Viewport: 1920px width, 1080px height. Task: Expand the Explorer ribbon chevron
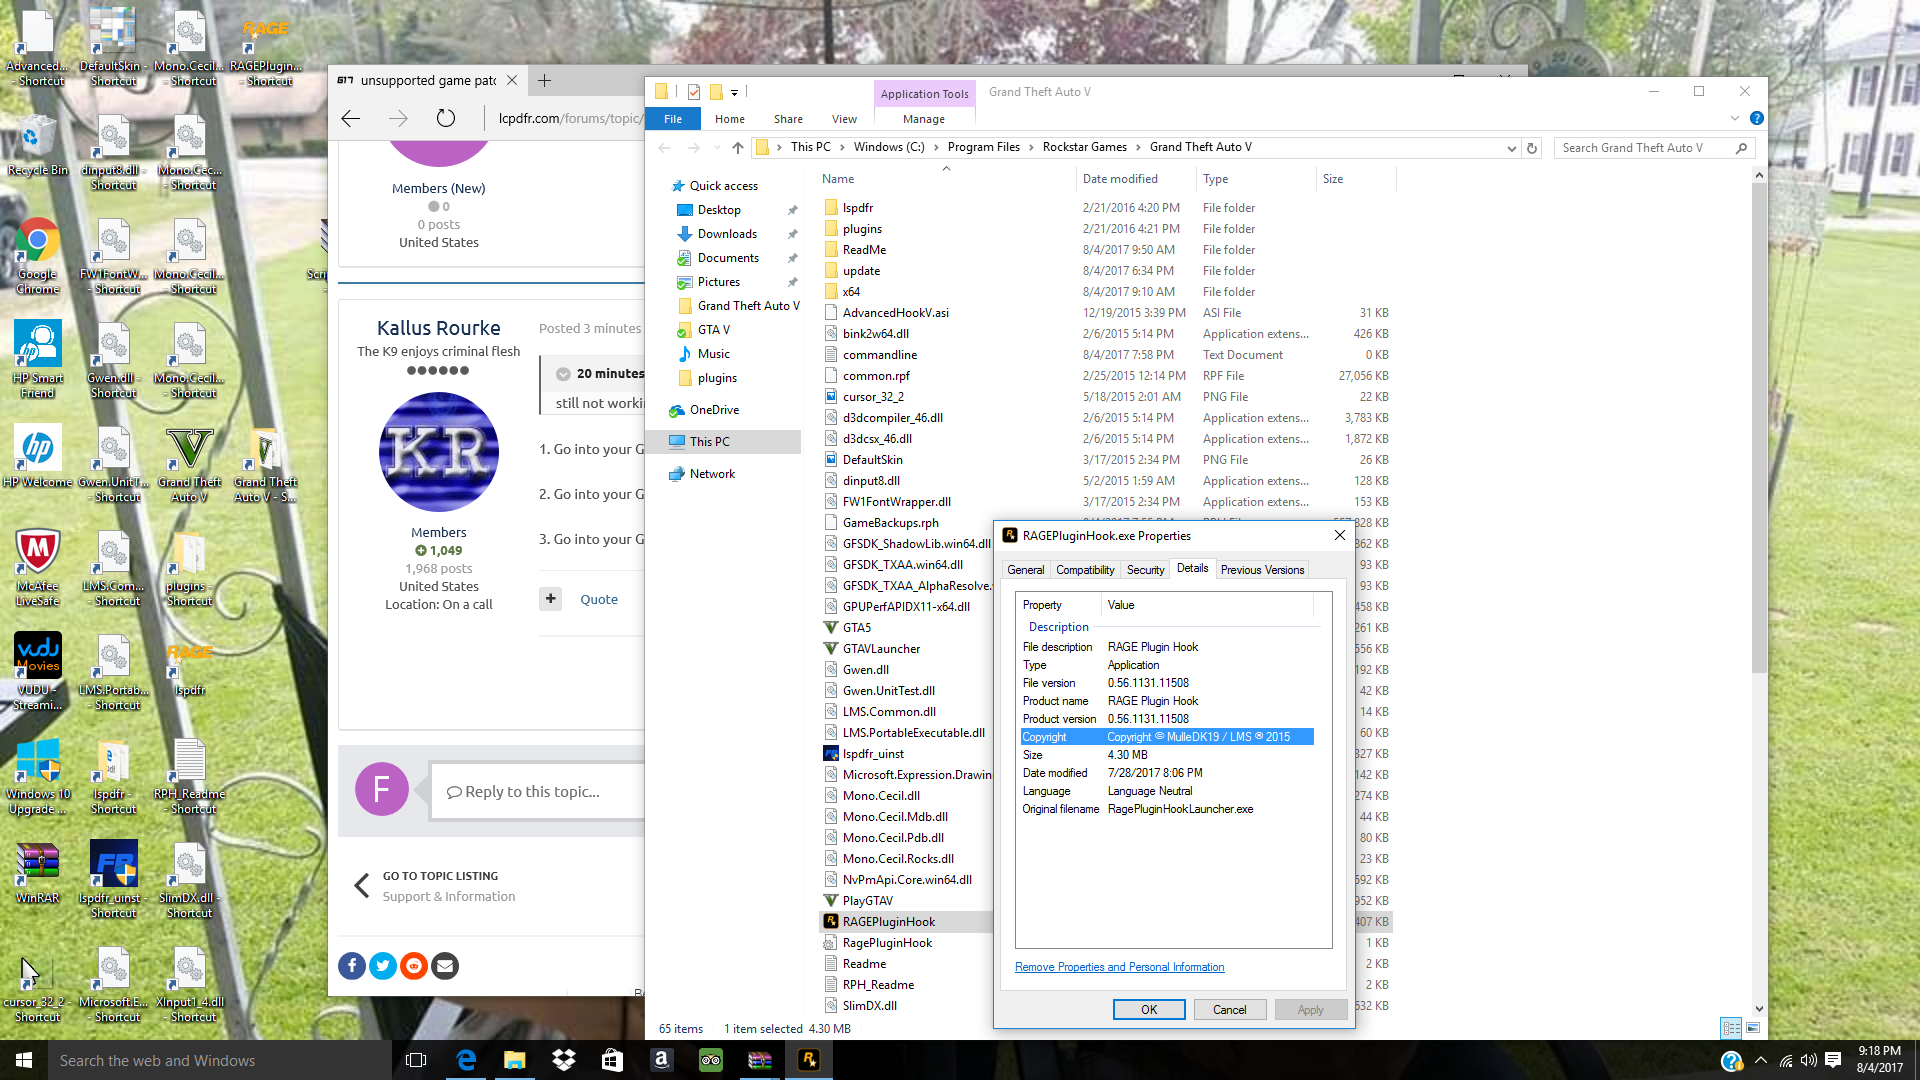click(1735, 119)
